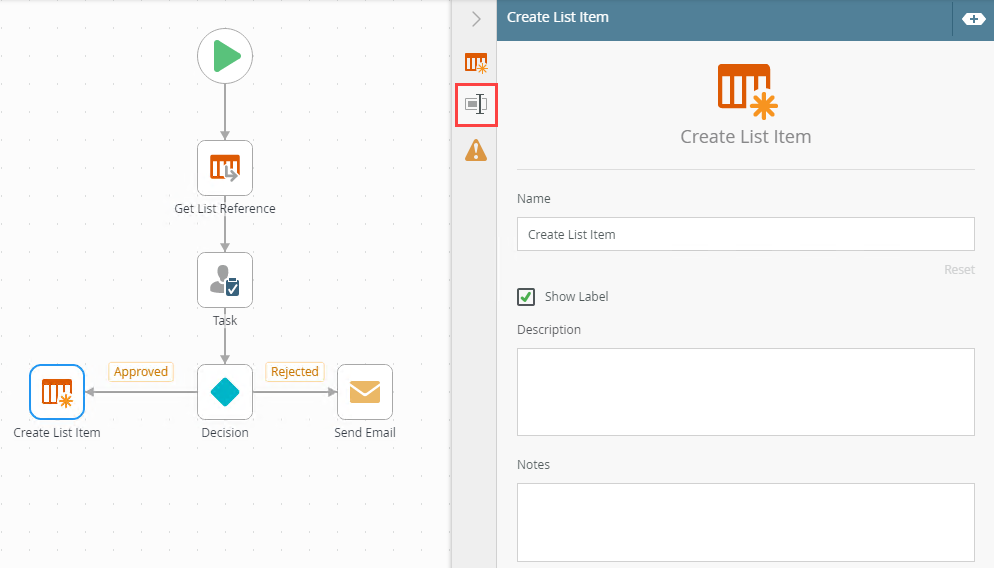Uncheck the Show Label checkbox
994x568 pixels.
coord(526,297)
